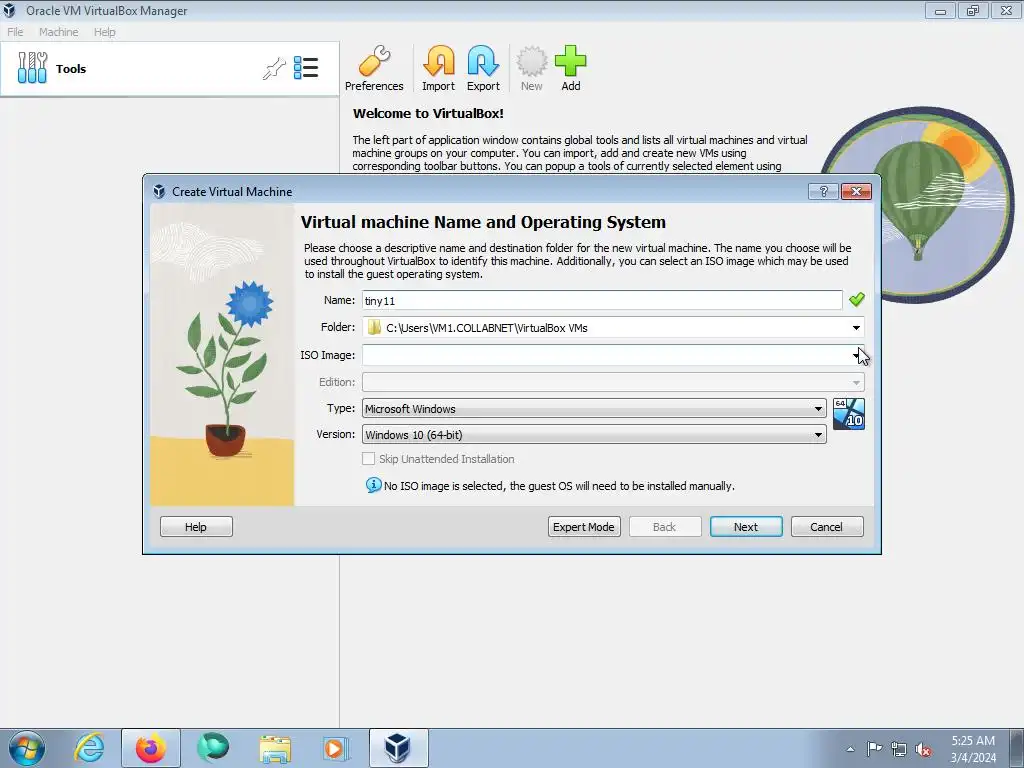Click the Windows 10 64-bit OS badge
Screen dimensions: 1024x768
click(849, 414)
